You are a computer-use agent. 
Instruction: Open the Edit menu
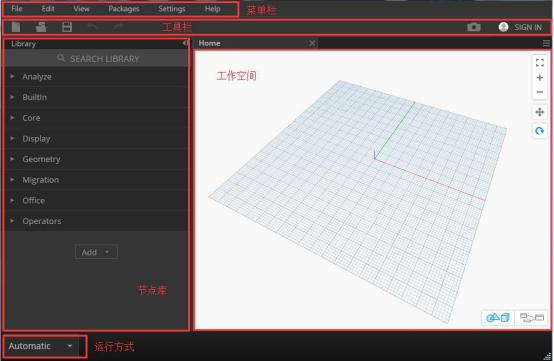click(48, 9)
